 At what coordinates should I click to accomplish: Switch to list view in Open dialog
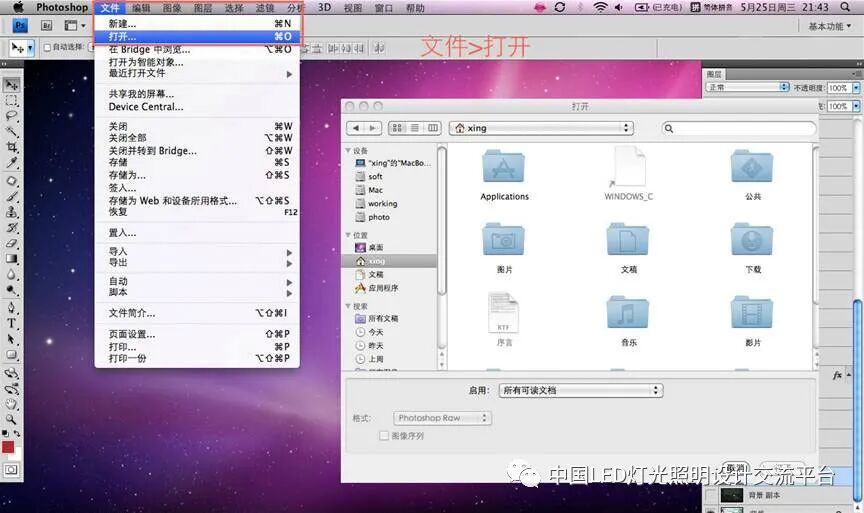pos(415,128)
